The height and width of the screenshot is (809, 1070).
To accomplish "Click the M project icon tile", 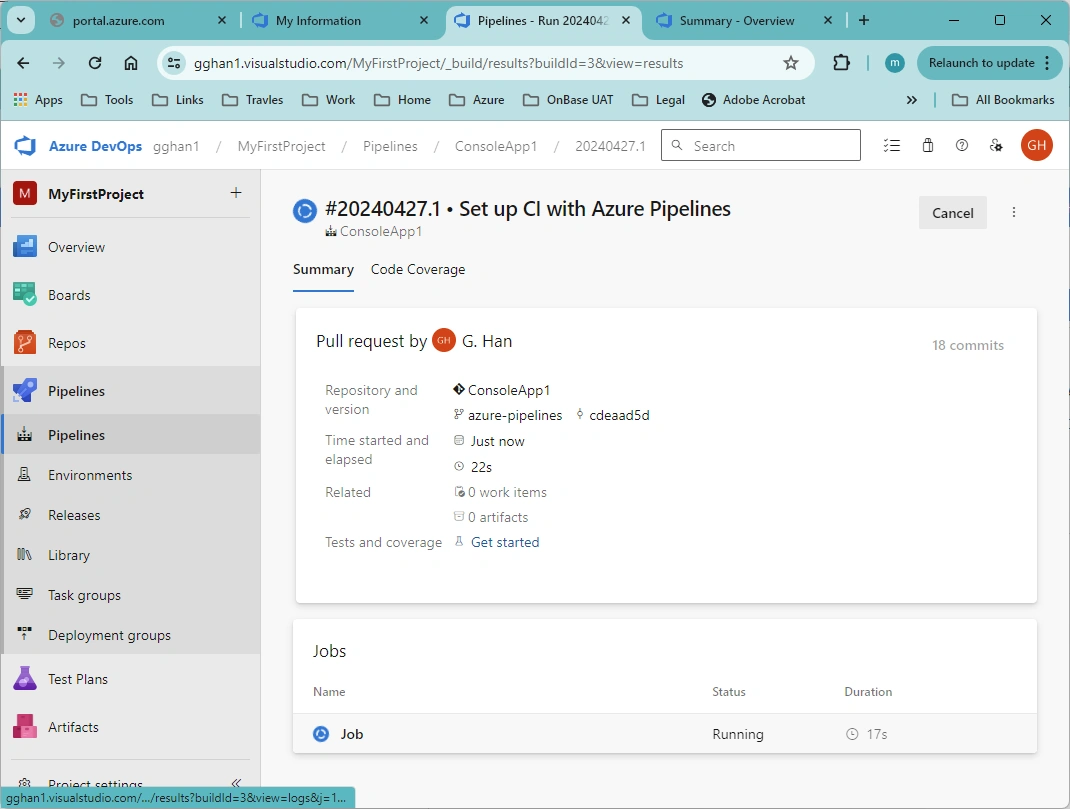I will point(25,194).
